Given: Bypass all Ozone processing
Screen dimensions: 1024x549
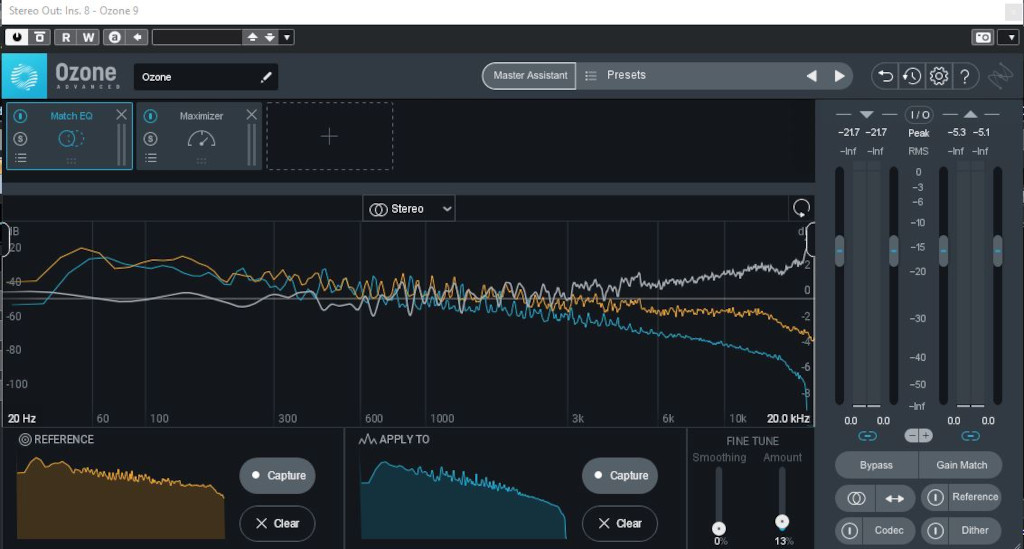Looking at the screenshot, I should pyautogui.click(x=876, y=465).
